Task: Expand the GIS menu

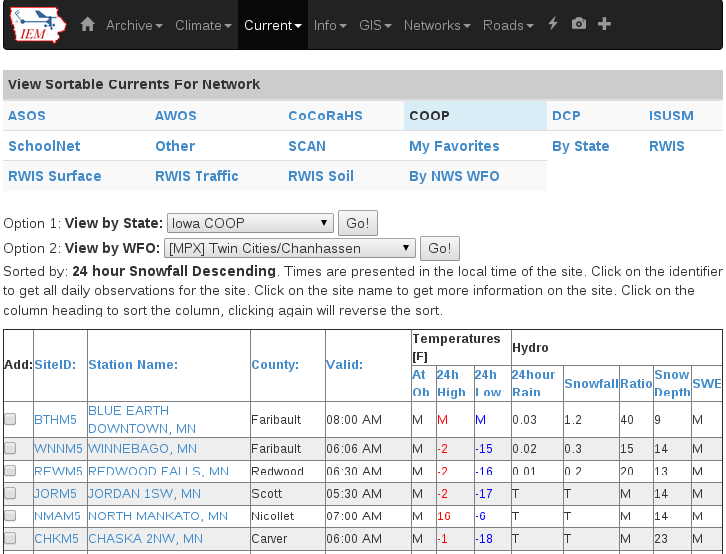Action: click(376, 25)
